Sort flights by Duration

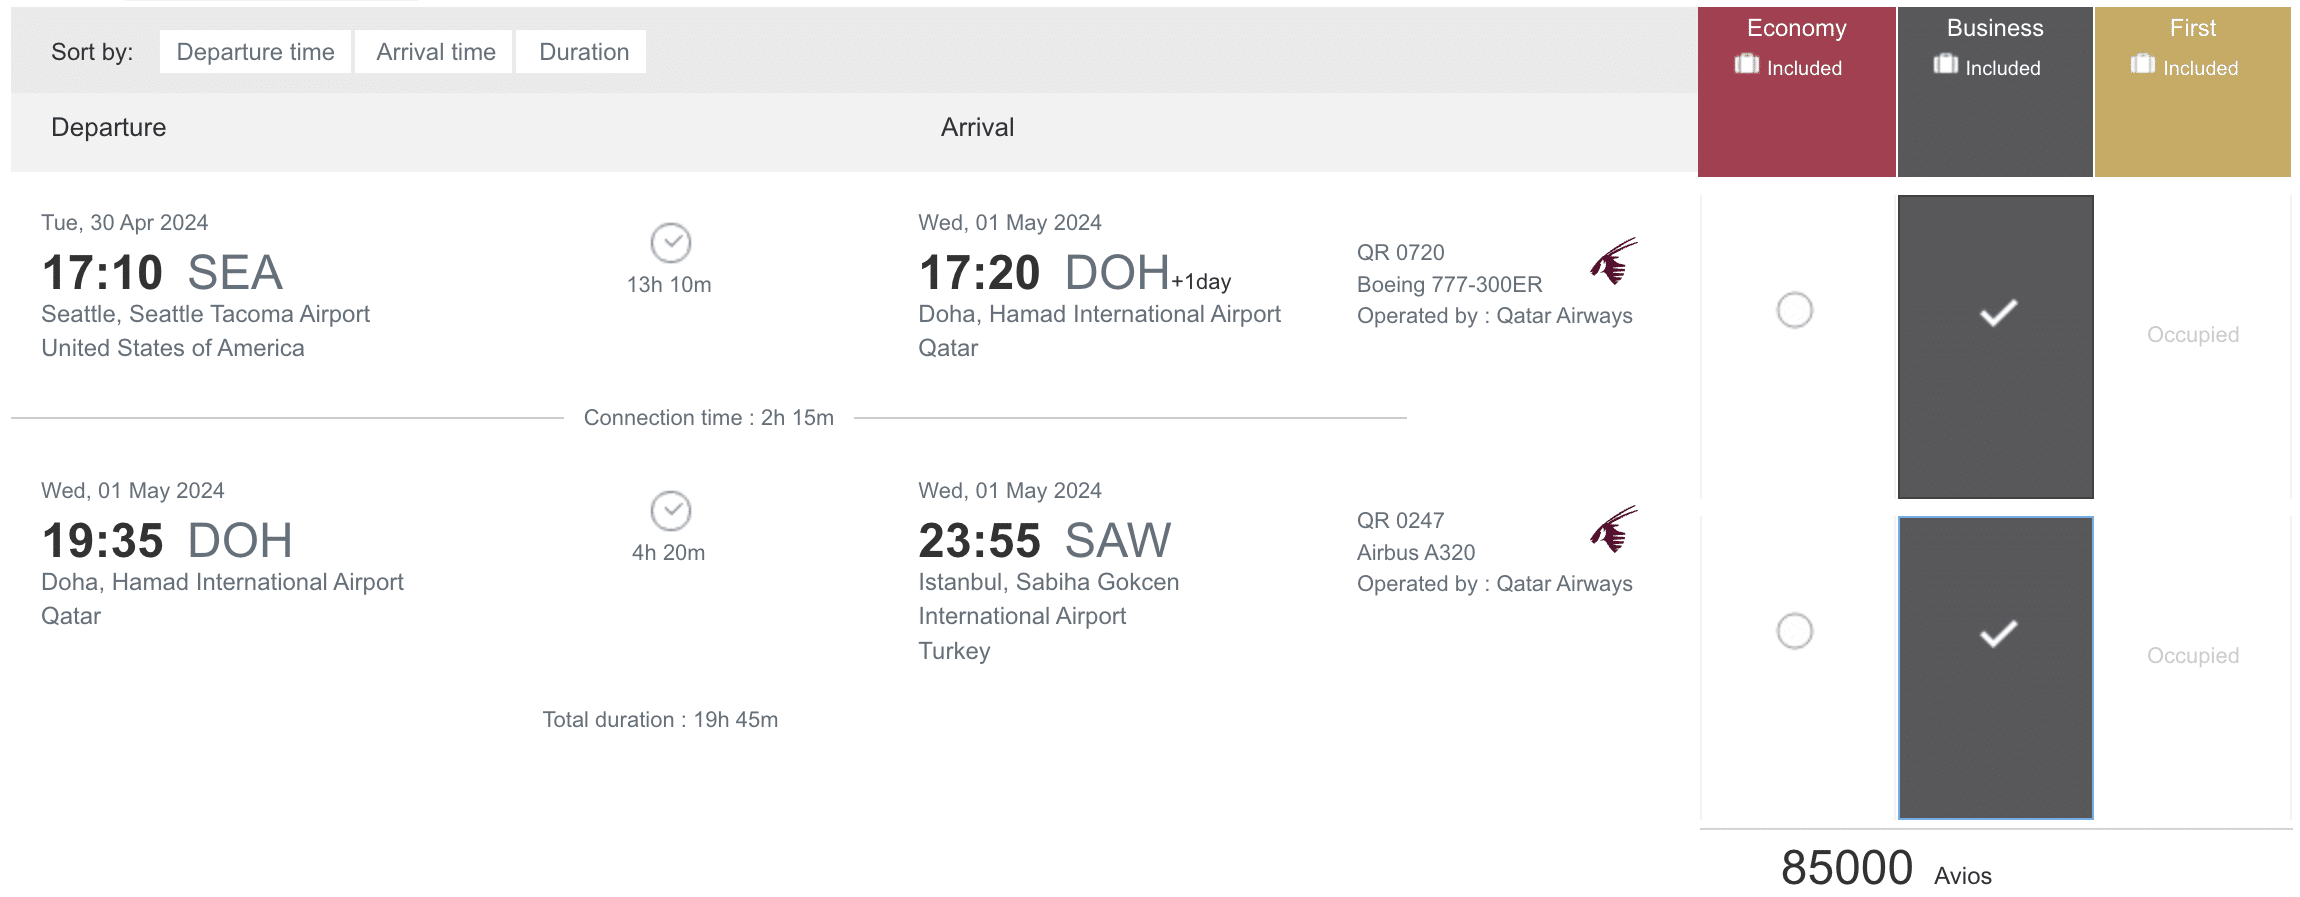pos(583,52)
